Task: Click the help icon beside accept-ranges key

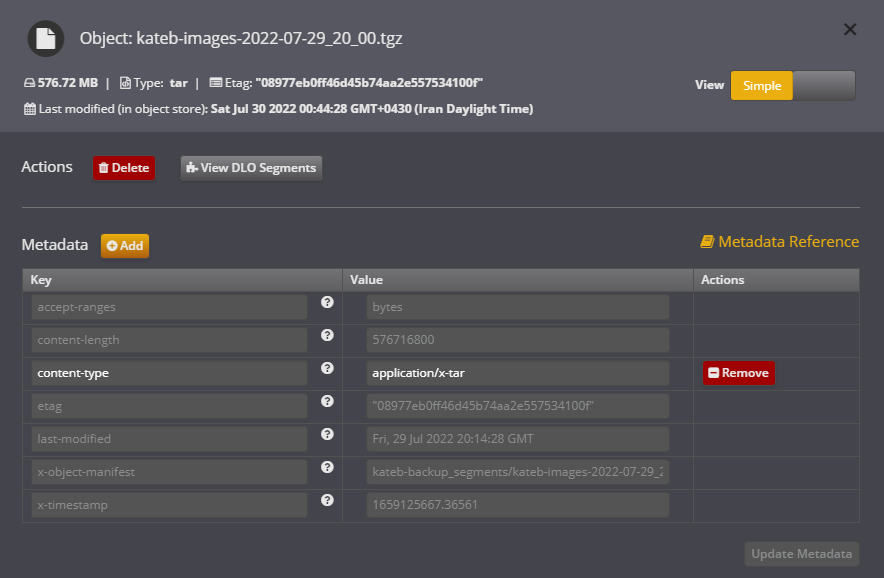Action: point(327,302)
